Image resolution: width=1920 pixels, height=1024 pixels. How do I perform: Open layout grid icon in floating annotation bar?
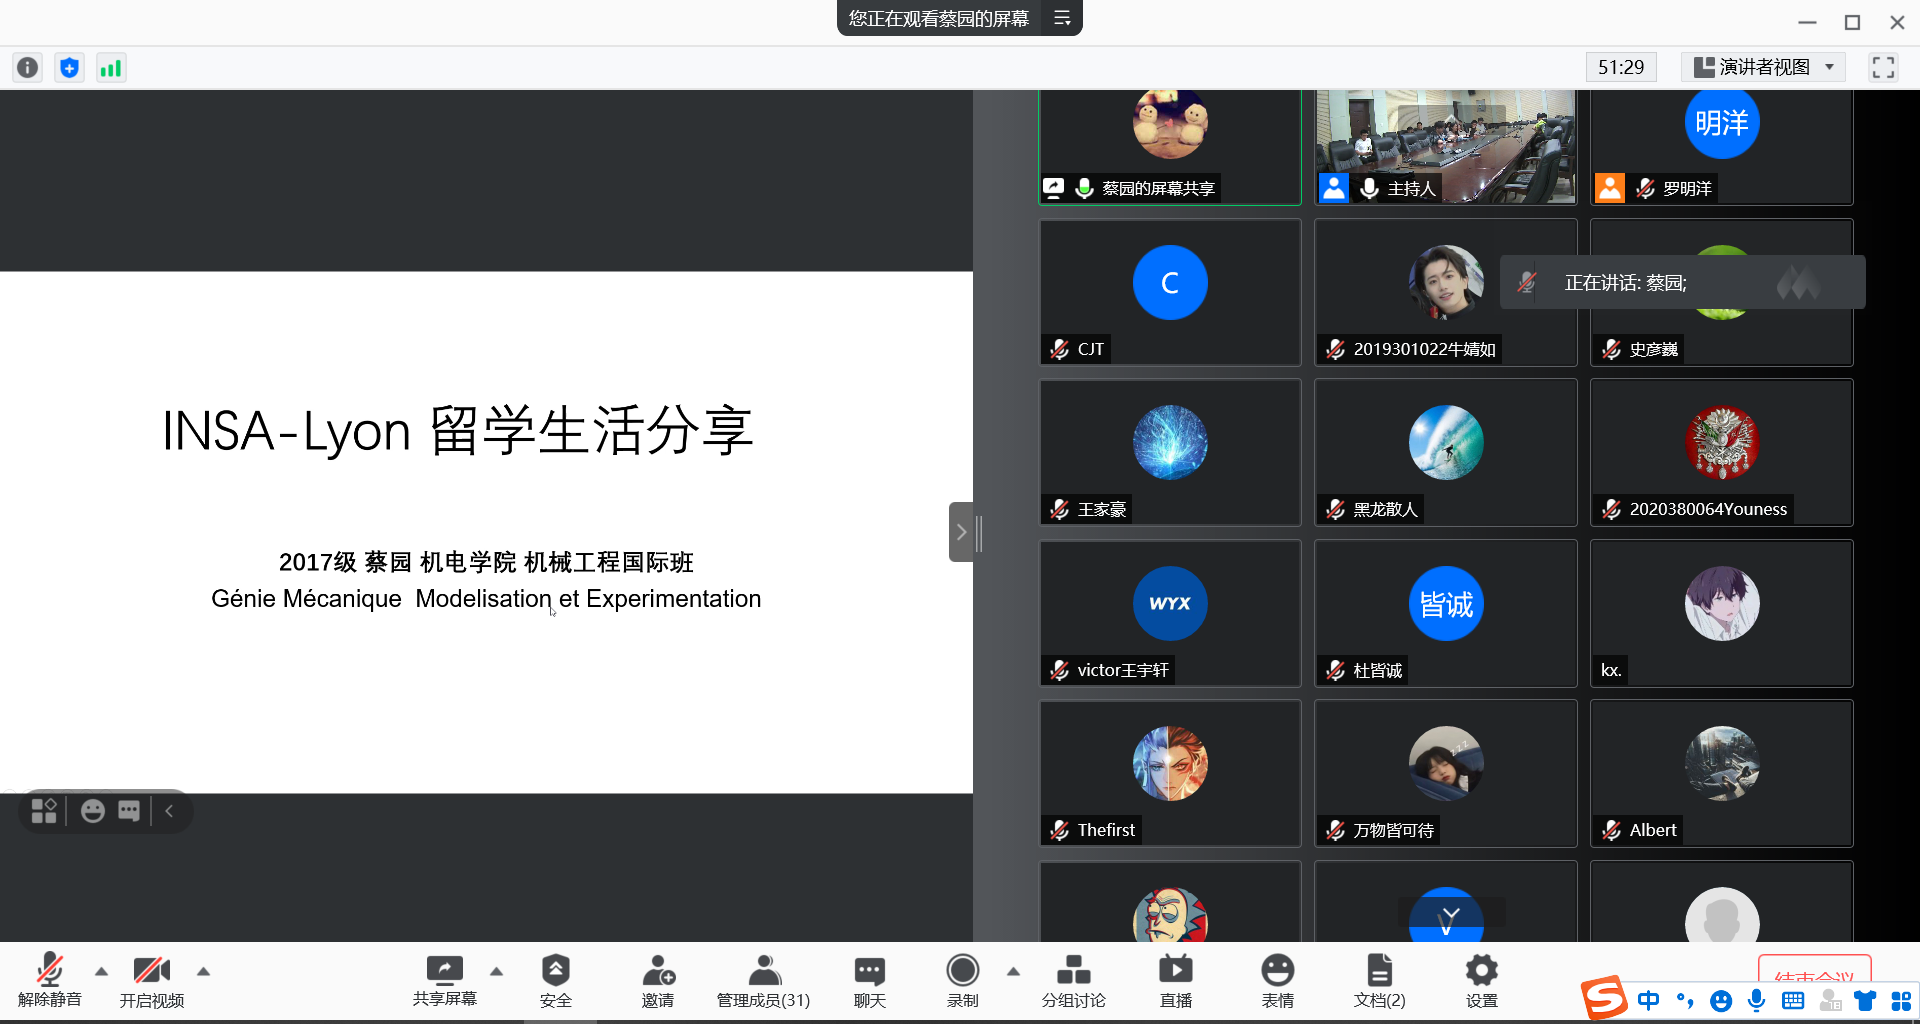click(x=44, y=811)
